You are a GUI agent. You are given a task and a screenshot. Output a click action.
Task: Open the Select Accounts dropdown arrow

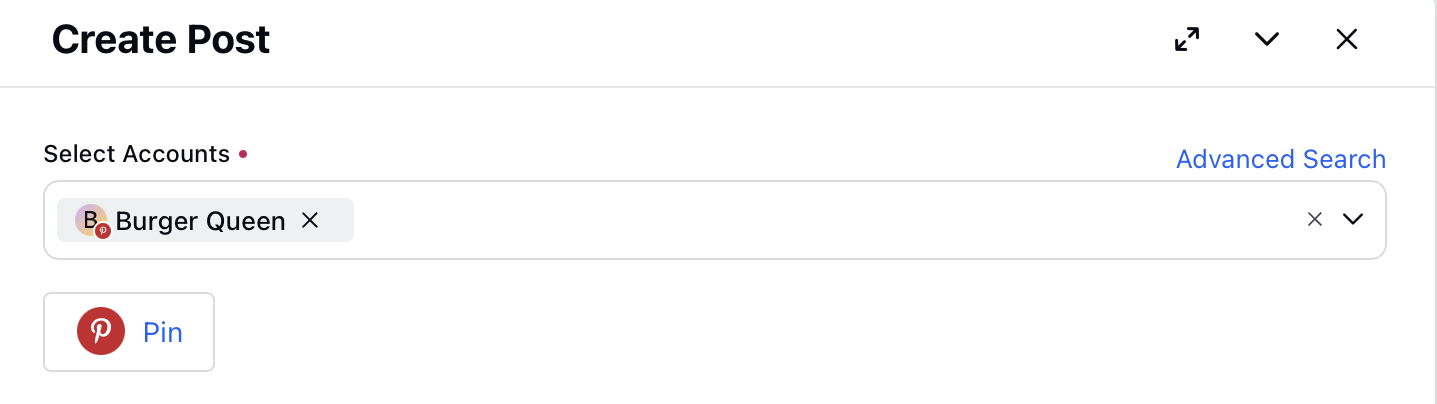(x=1353, y=219)
